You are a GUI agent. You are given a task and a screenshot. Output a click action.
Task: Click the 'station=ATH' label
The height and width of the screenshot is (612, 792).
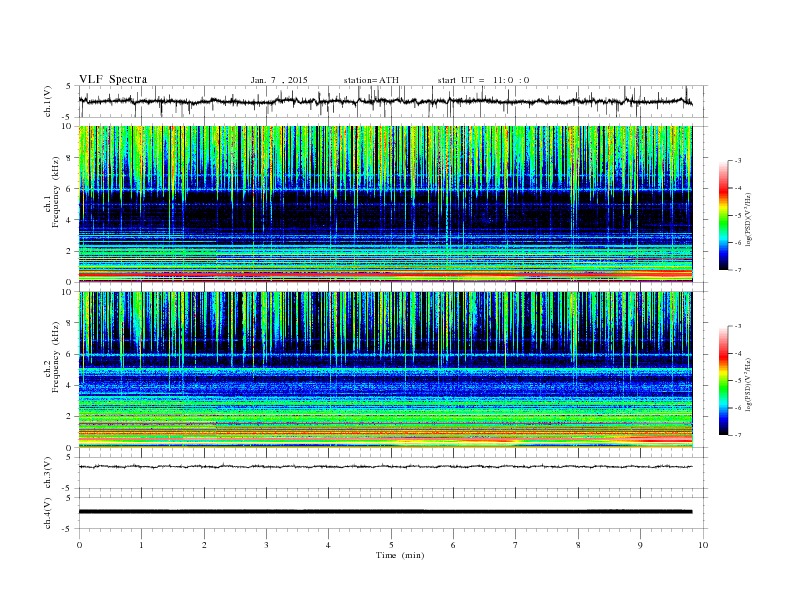pyautogui.click(x=371, y=80)
